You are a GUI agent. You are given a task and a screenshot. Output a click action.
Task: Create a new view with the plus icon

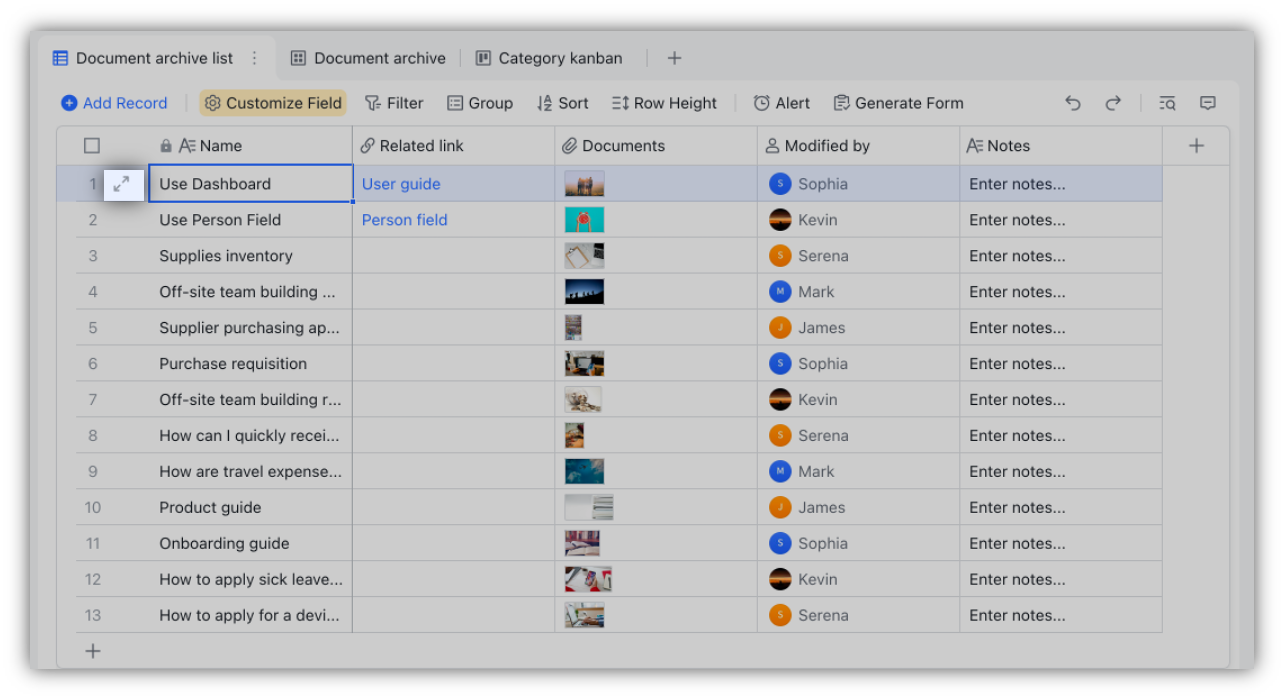tap(674, 58)
